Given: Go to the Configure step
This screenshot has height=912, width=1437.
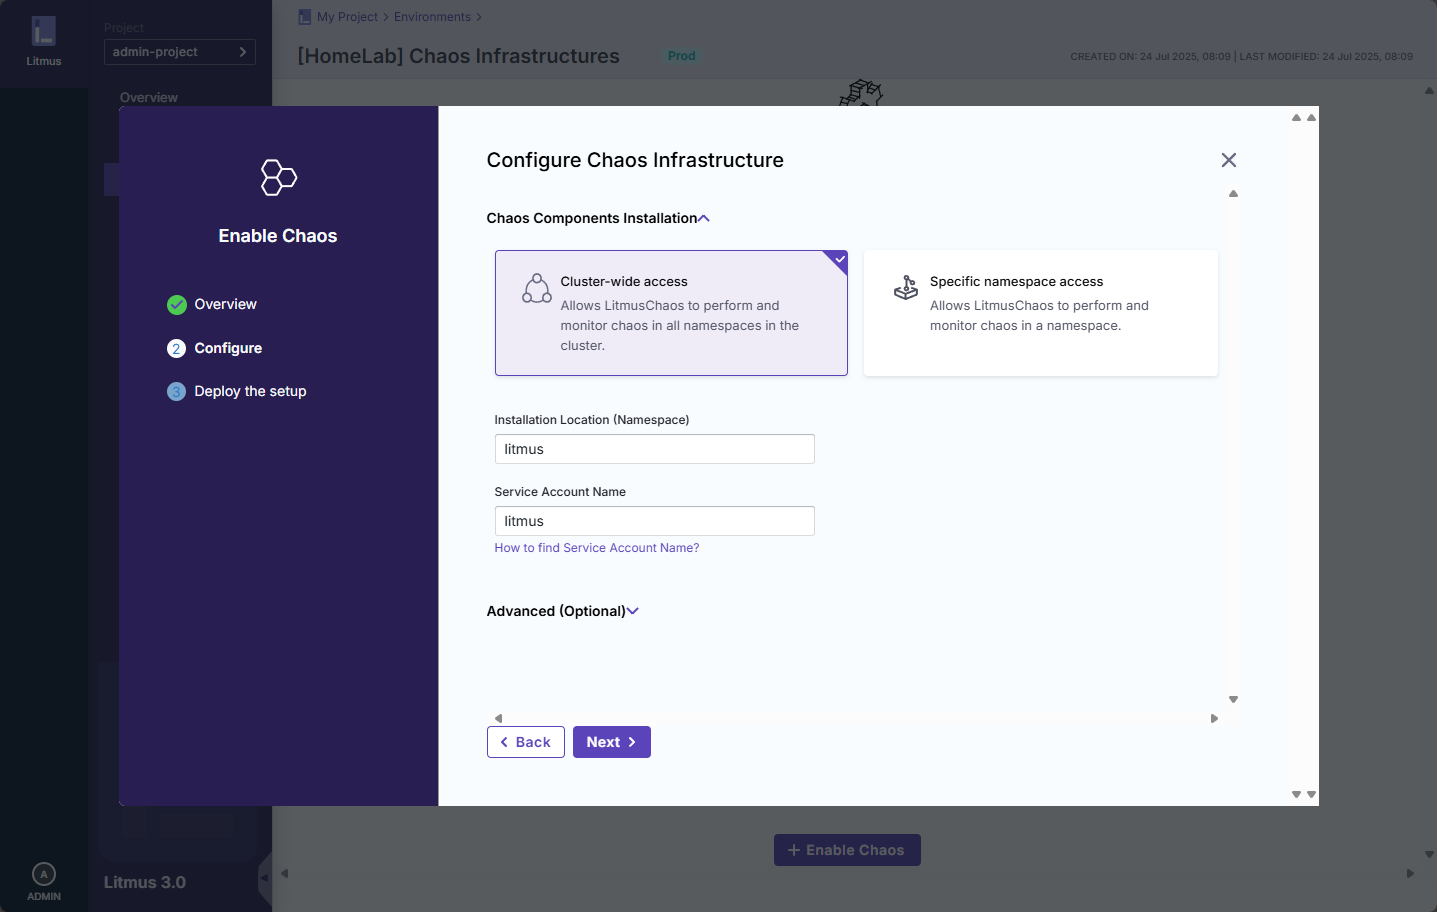Looking at the screenshot, I should pyautogui.click(x=228, y=348).
